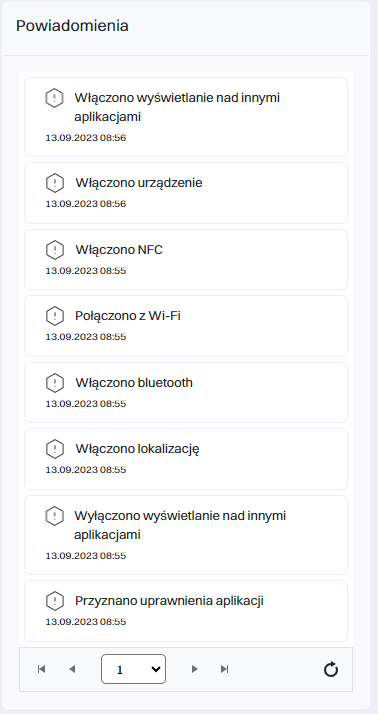Select the Włączono NFC notification text
This screenshot has width=378, height=714.
coord(119,250)
